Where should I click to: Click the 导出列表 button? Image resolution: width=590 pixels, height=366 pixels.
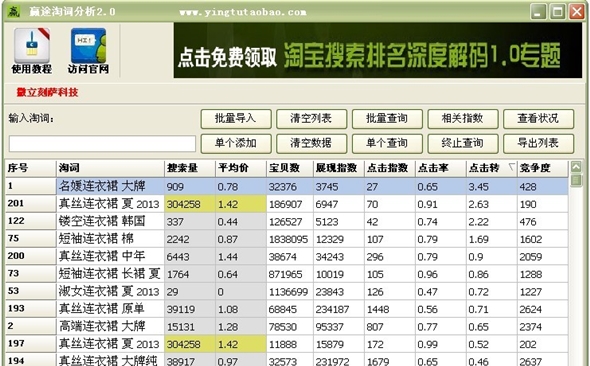pos(538,144)
